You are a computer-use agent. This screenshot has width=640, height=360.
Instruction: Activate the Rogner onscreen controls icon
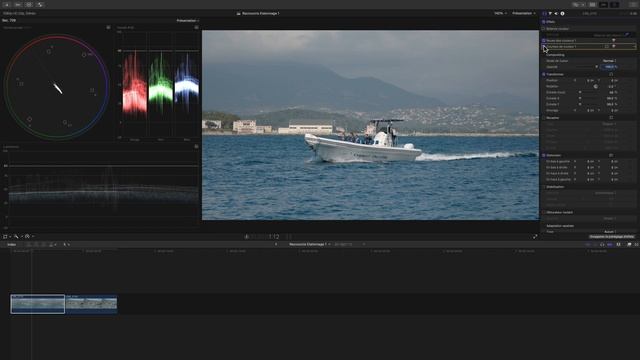coord(611,118)
